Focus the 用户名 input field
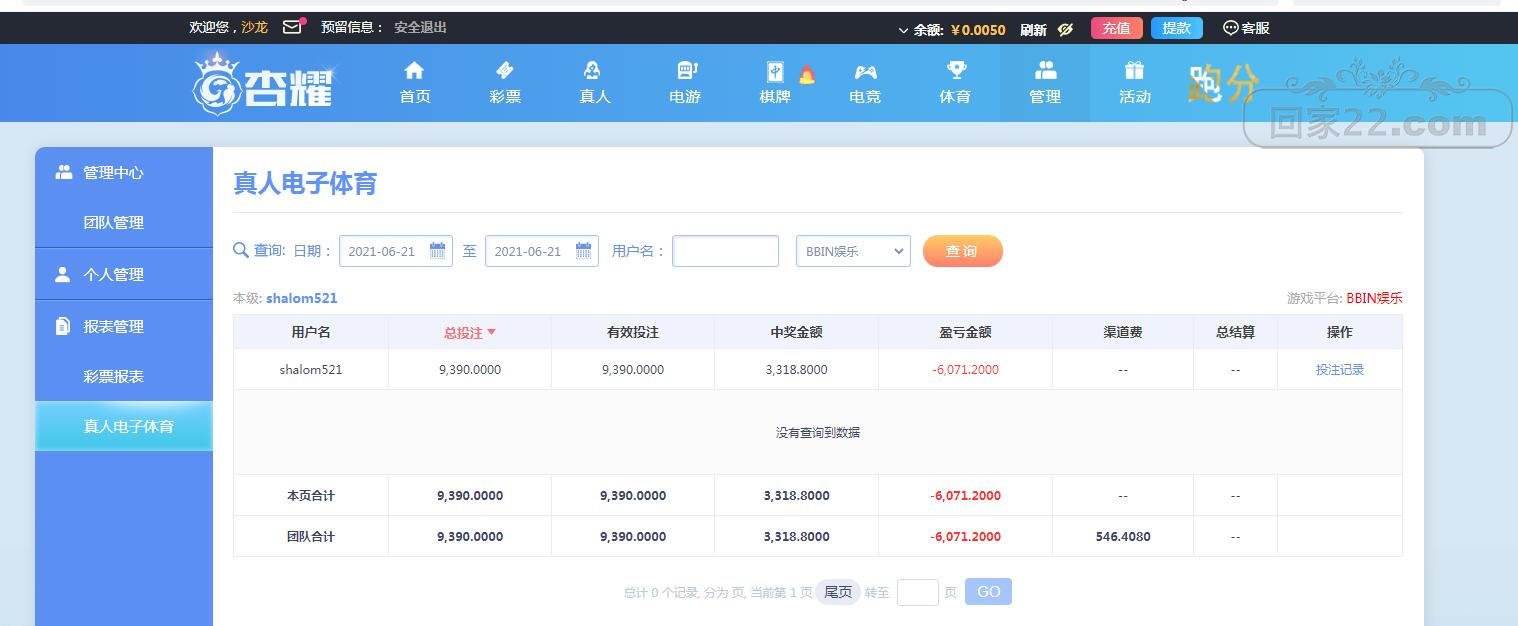Screen dimensions: 1518x626 coord(725,251)
